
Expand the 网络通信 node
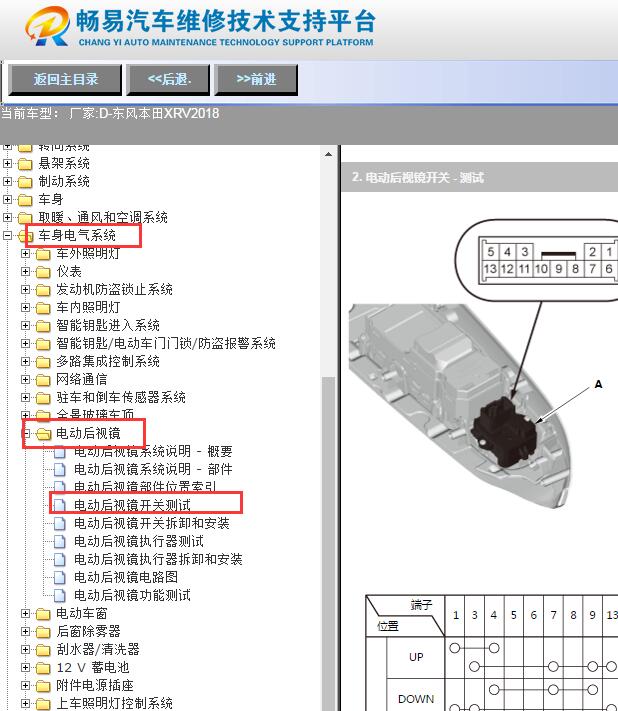[25, 380]
